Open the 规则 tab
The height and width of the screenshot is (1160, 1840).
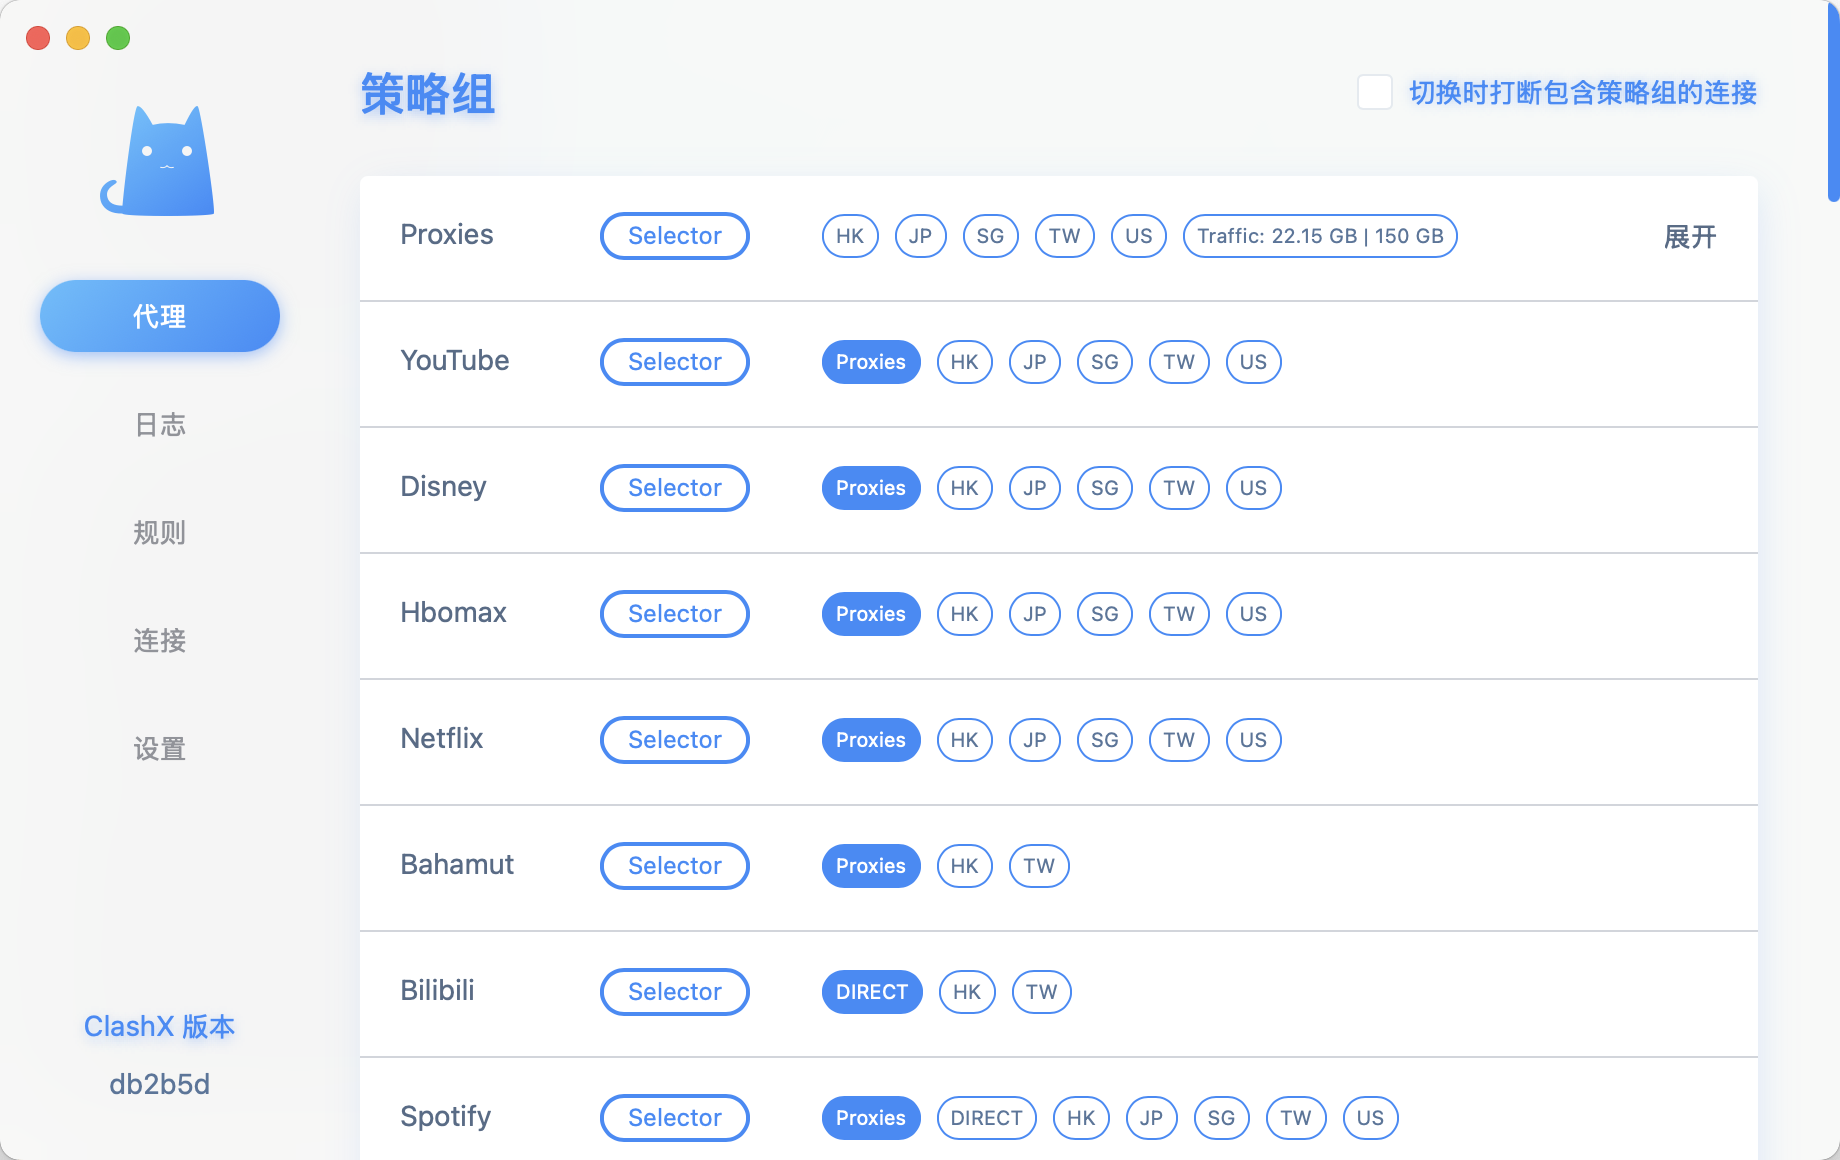coord(160,532)
